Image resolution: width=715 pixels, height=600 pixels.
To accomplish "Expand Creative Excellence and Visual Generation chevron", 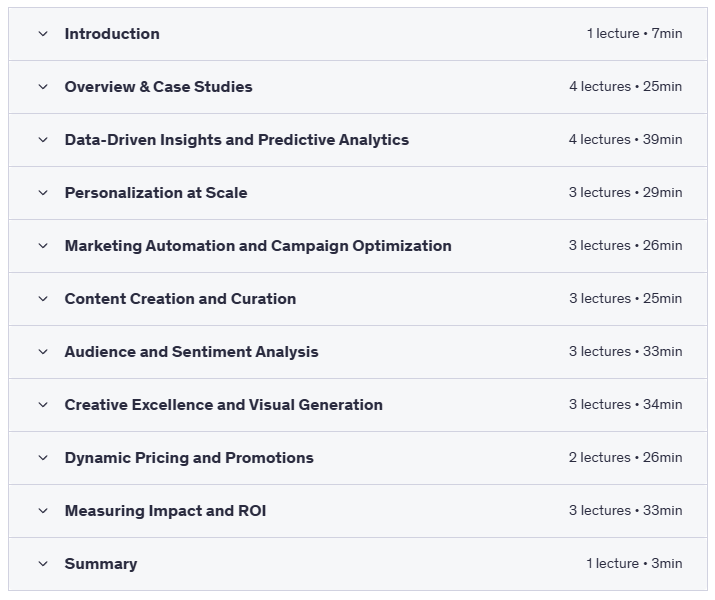I will 43,405.
